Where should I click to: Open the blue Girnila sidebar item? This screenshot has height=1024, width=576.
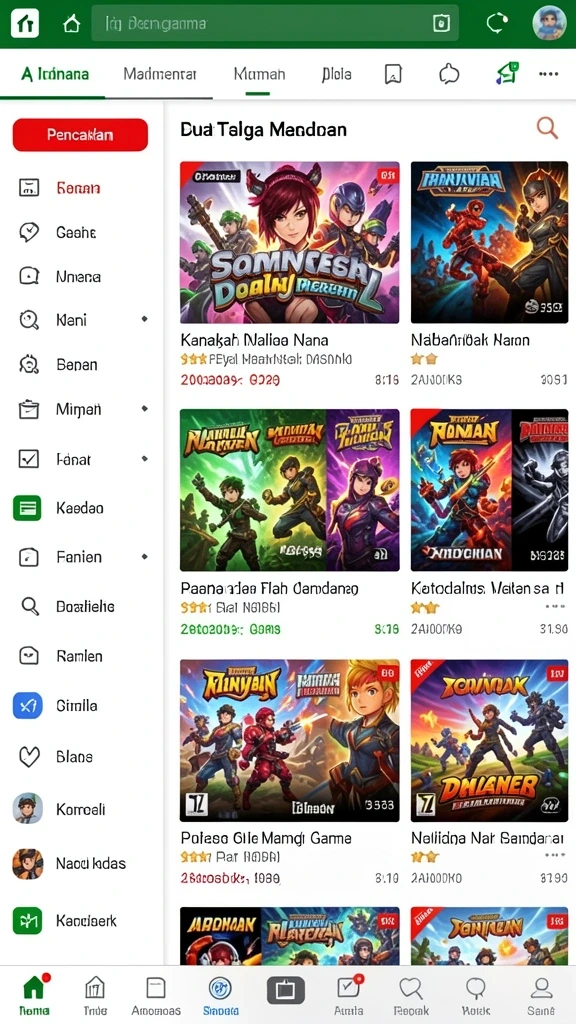(x=56, y=705)
